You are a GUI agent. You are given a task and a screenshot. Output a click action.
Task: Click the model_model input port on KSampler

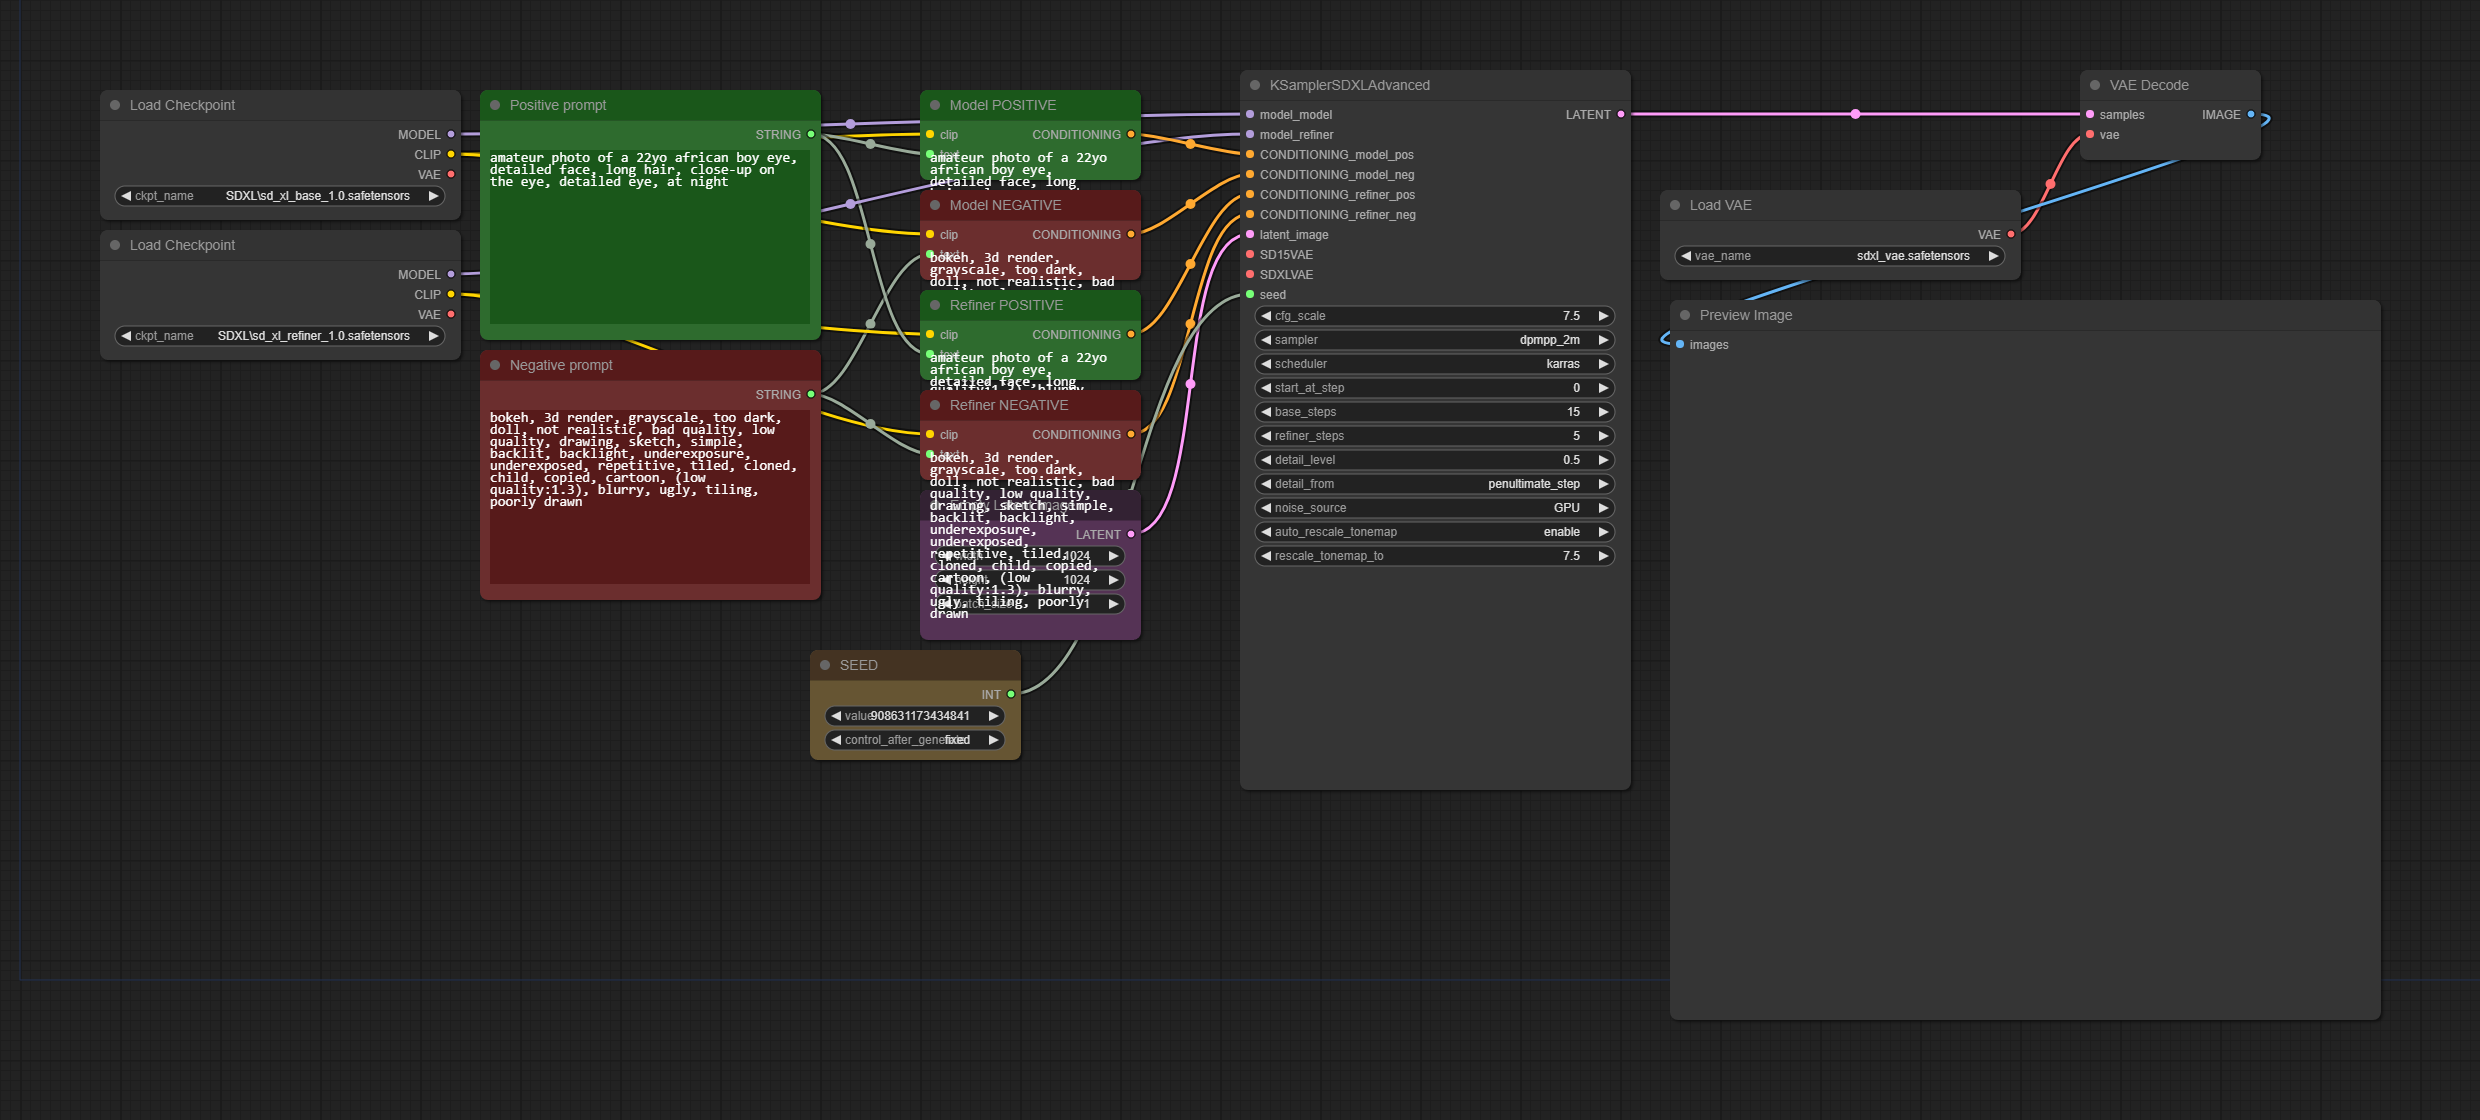(1250, 114)
